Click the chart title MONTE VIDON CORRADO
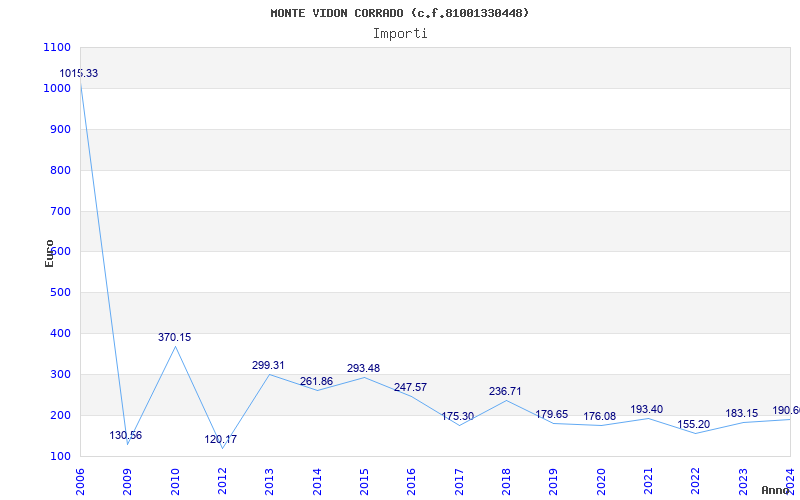The image size is (800, 500). pos(400,13)
